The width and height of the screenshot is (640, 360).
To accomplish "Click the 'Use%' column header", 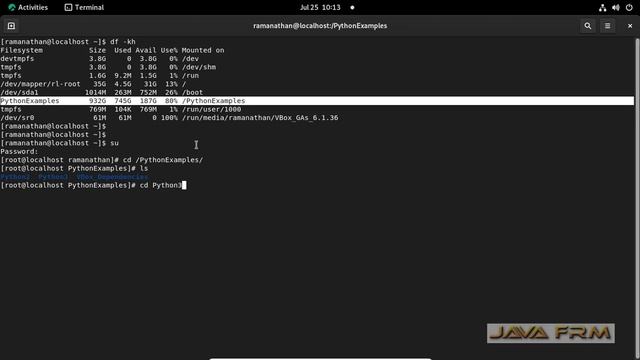I will (x=169, y=50).
